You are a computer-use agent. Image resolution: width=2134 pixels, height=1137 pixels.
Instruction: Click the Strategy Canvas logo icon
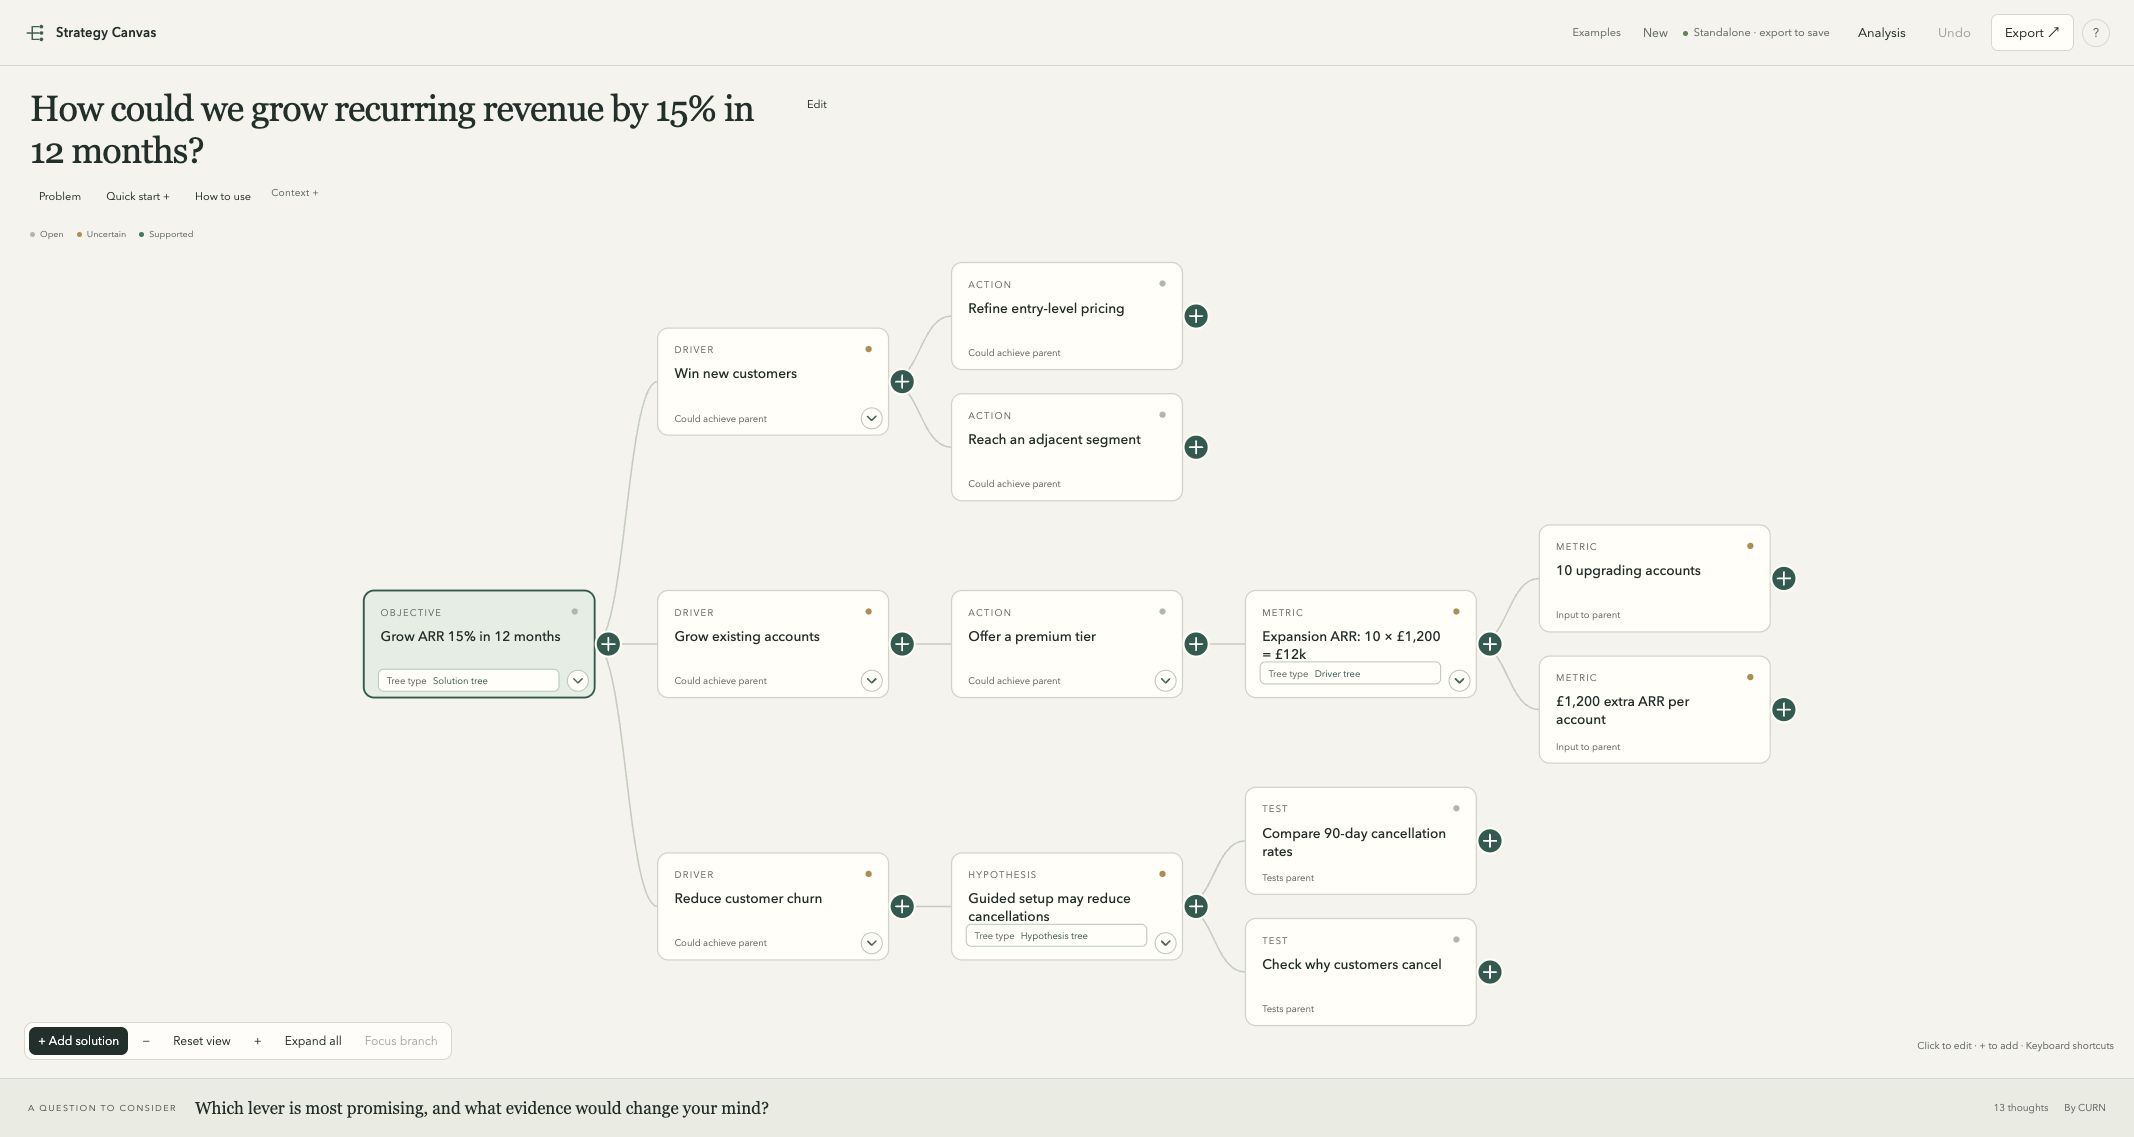coord(36,33)
